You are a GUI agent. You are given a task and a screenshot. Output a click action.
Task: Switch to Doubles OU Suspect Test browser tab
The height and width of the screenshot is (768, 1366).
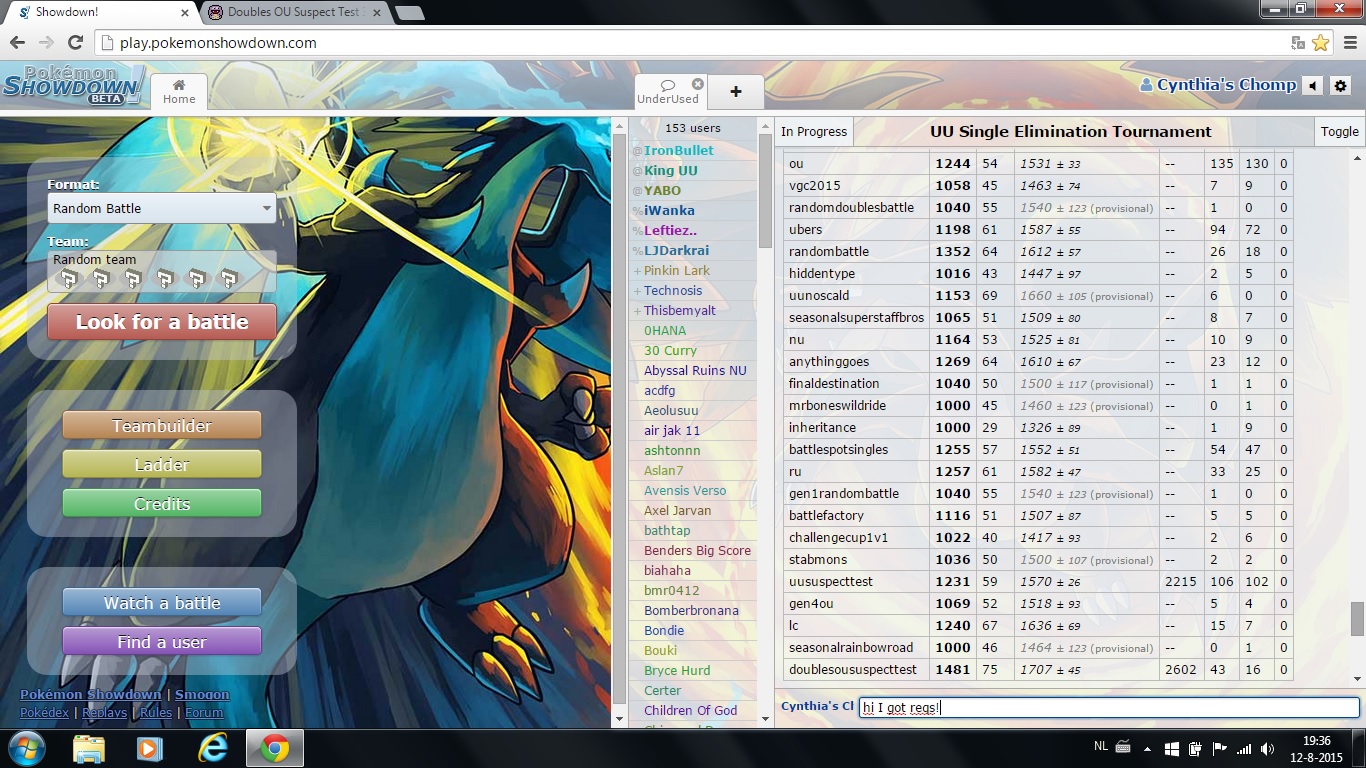[292, 12]
